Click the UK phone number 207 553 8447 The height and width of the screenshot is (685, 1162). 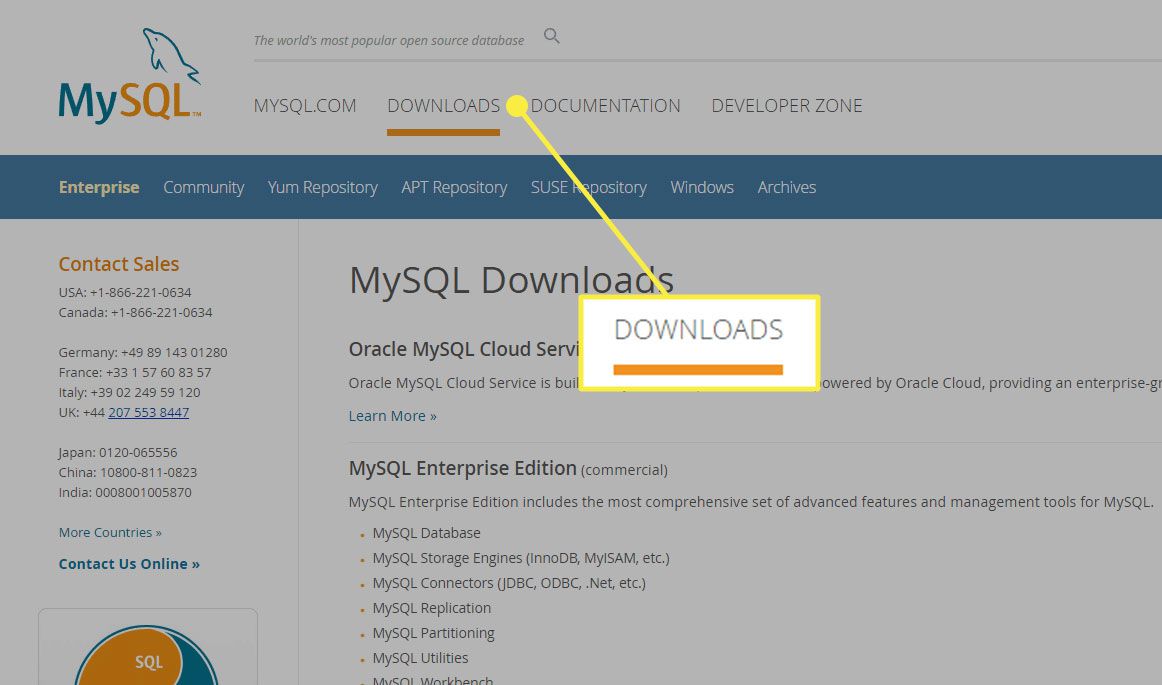pos(148,412)
